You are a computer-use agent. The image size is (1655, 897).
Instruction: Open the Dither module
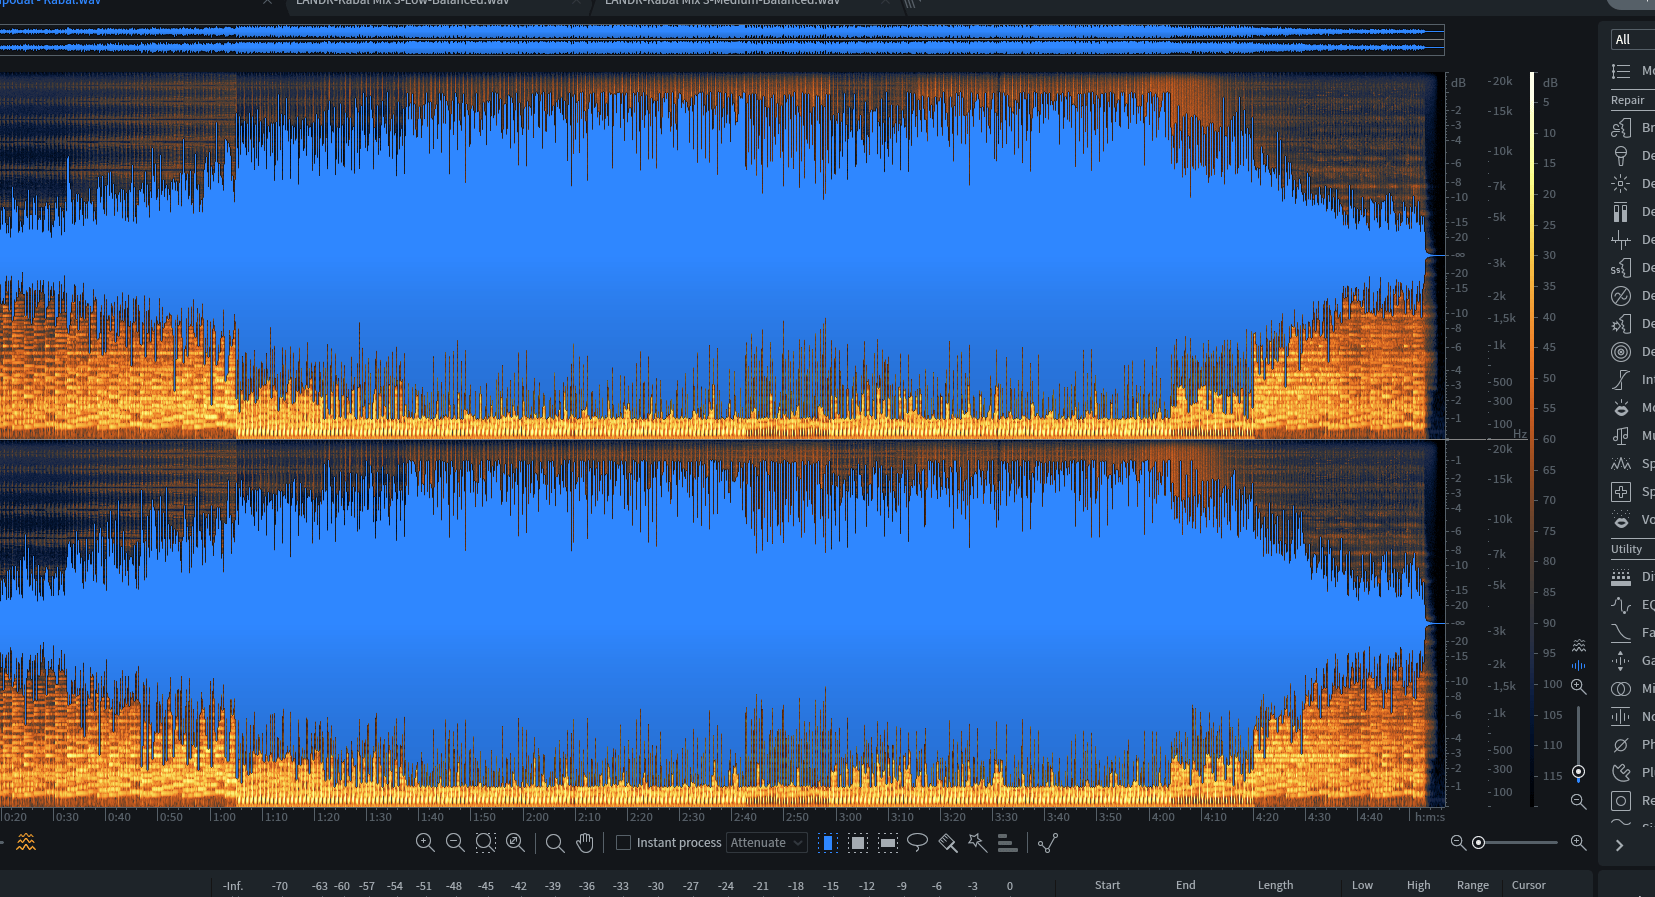pyautogui.click(x=1621, y=576)
